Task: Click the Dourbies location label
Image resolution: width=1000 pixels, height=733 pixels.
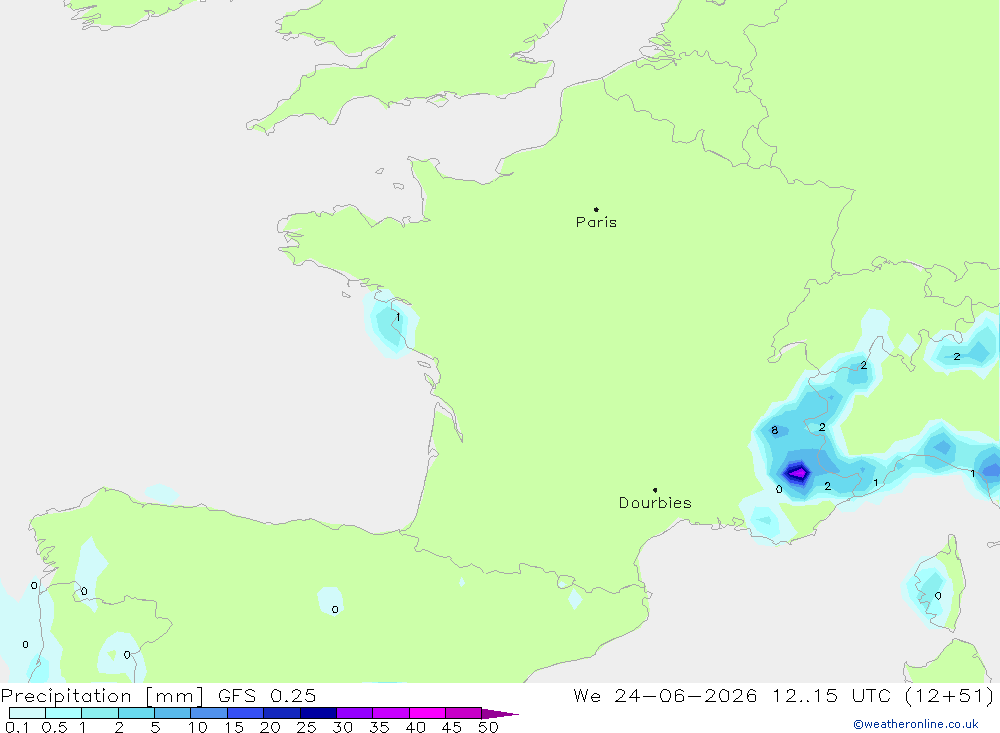Action: pos(655,503)
